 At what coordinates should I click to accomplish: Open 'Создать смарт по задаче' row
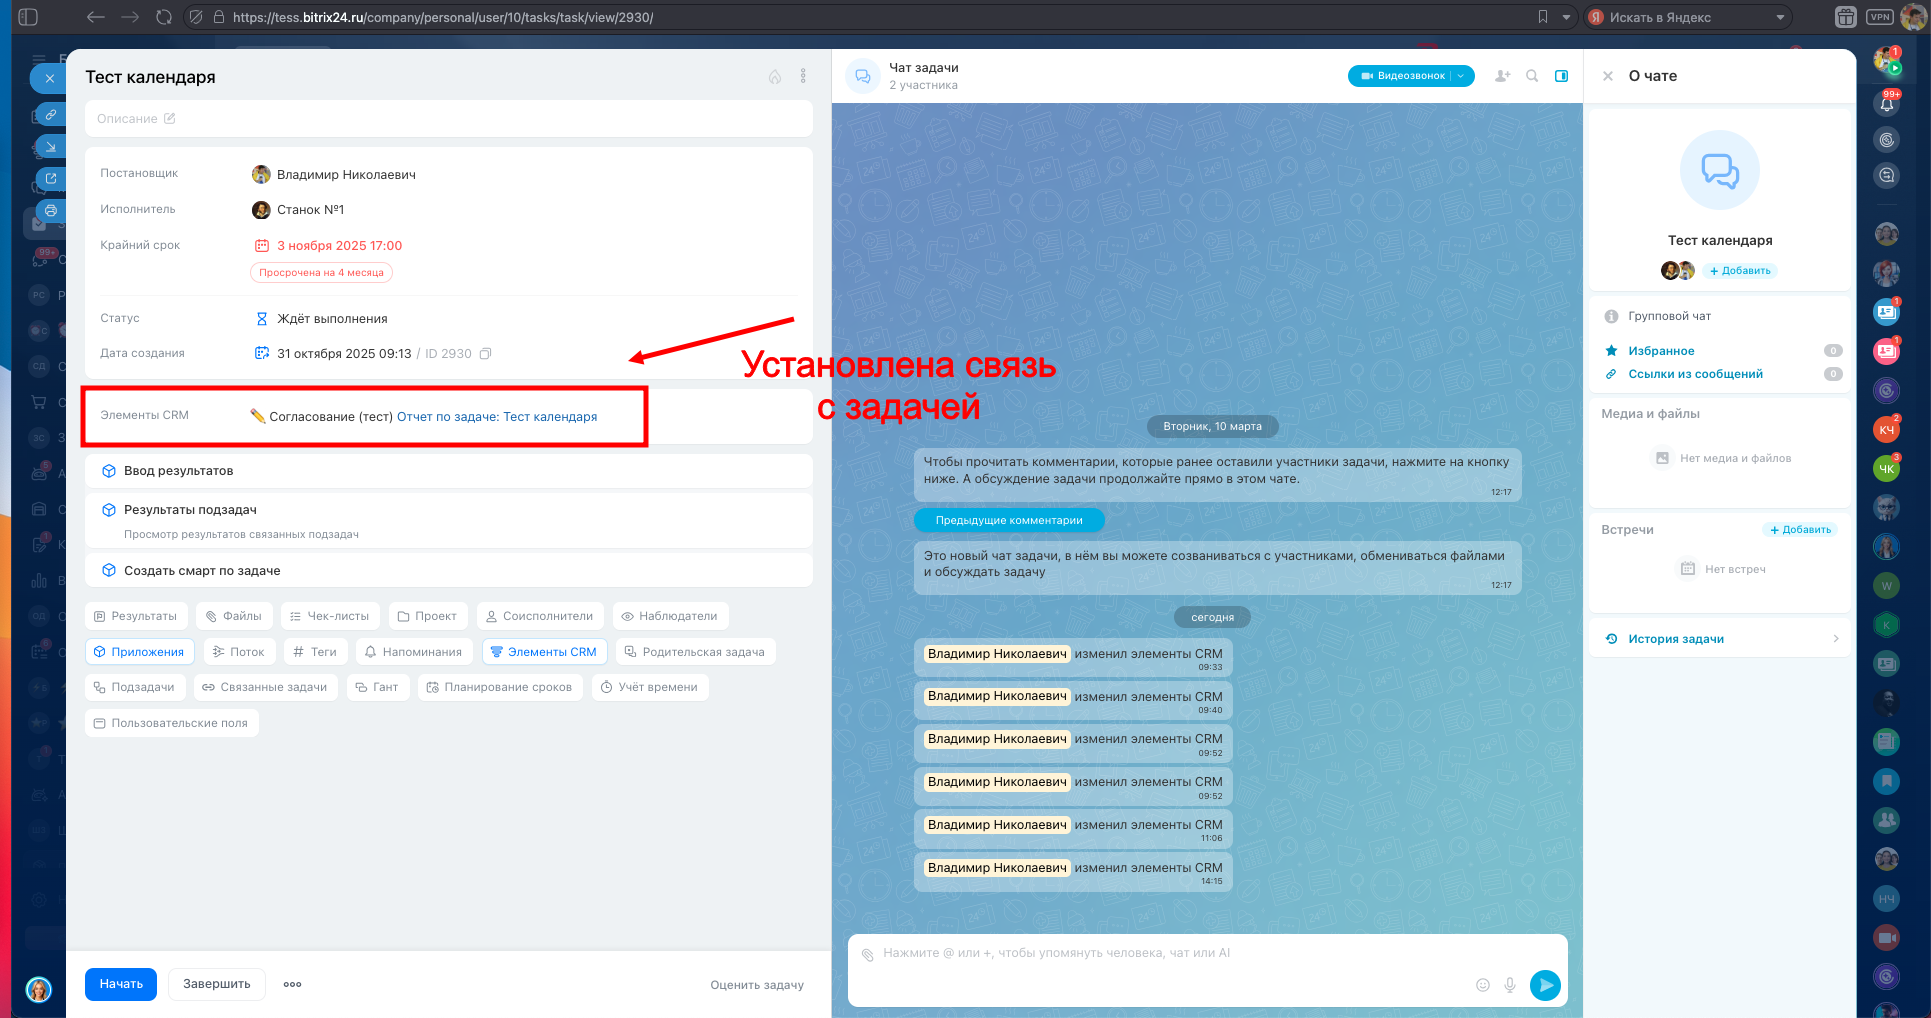pos(449,571)
